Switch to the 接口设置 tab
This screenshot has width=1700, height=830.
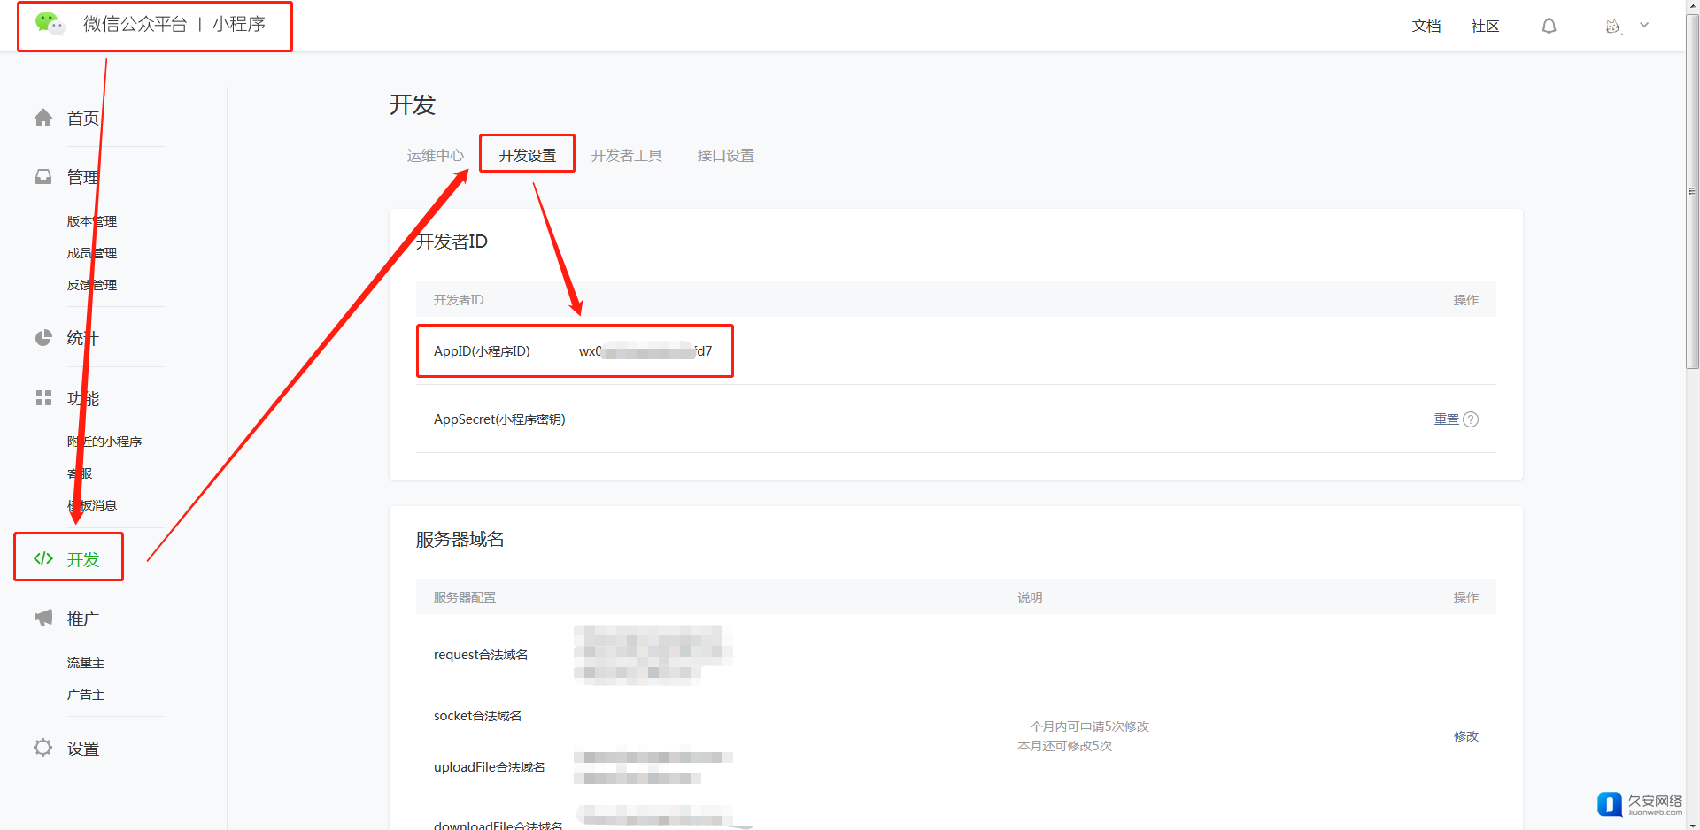(726, 156)
